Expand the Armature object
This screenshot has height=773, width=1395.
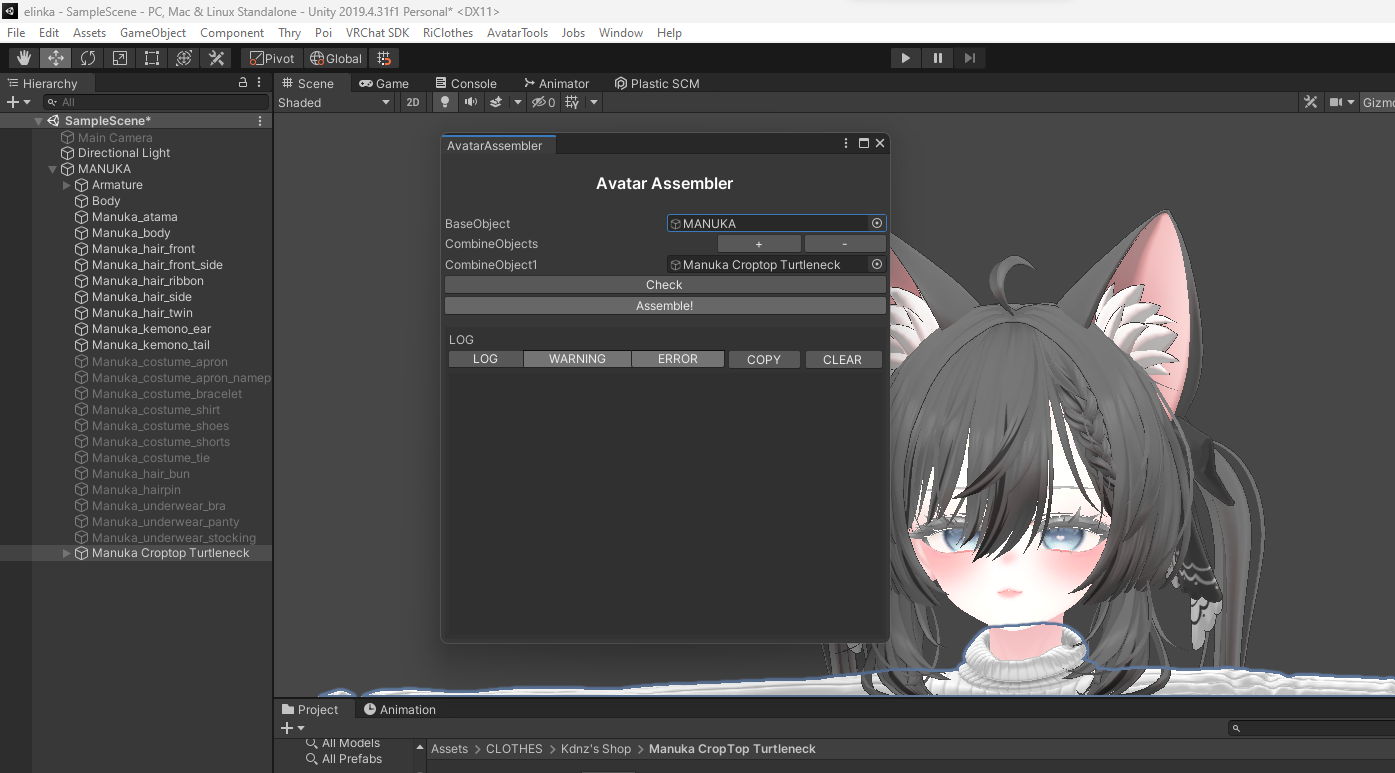click(67, 185)
